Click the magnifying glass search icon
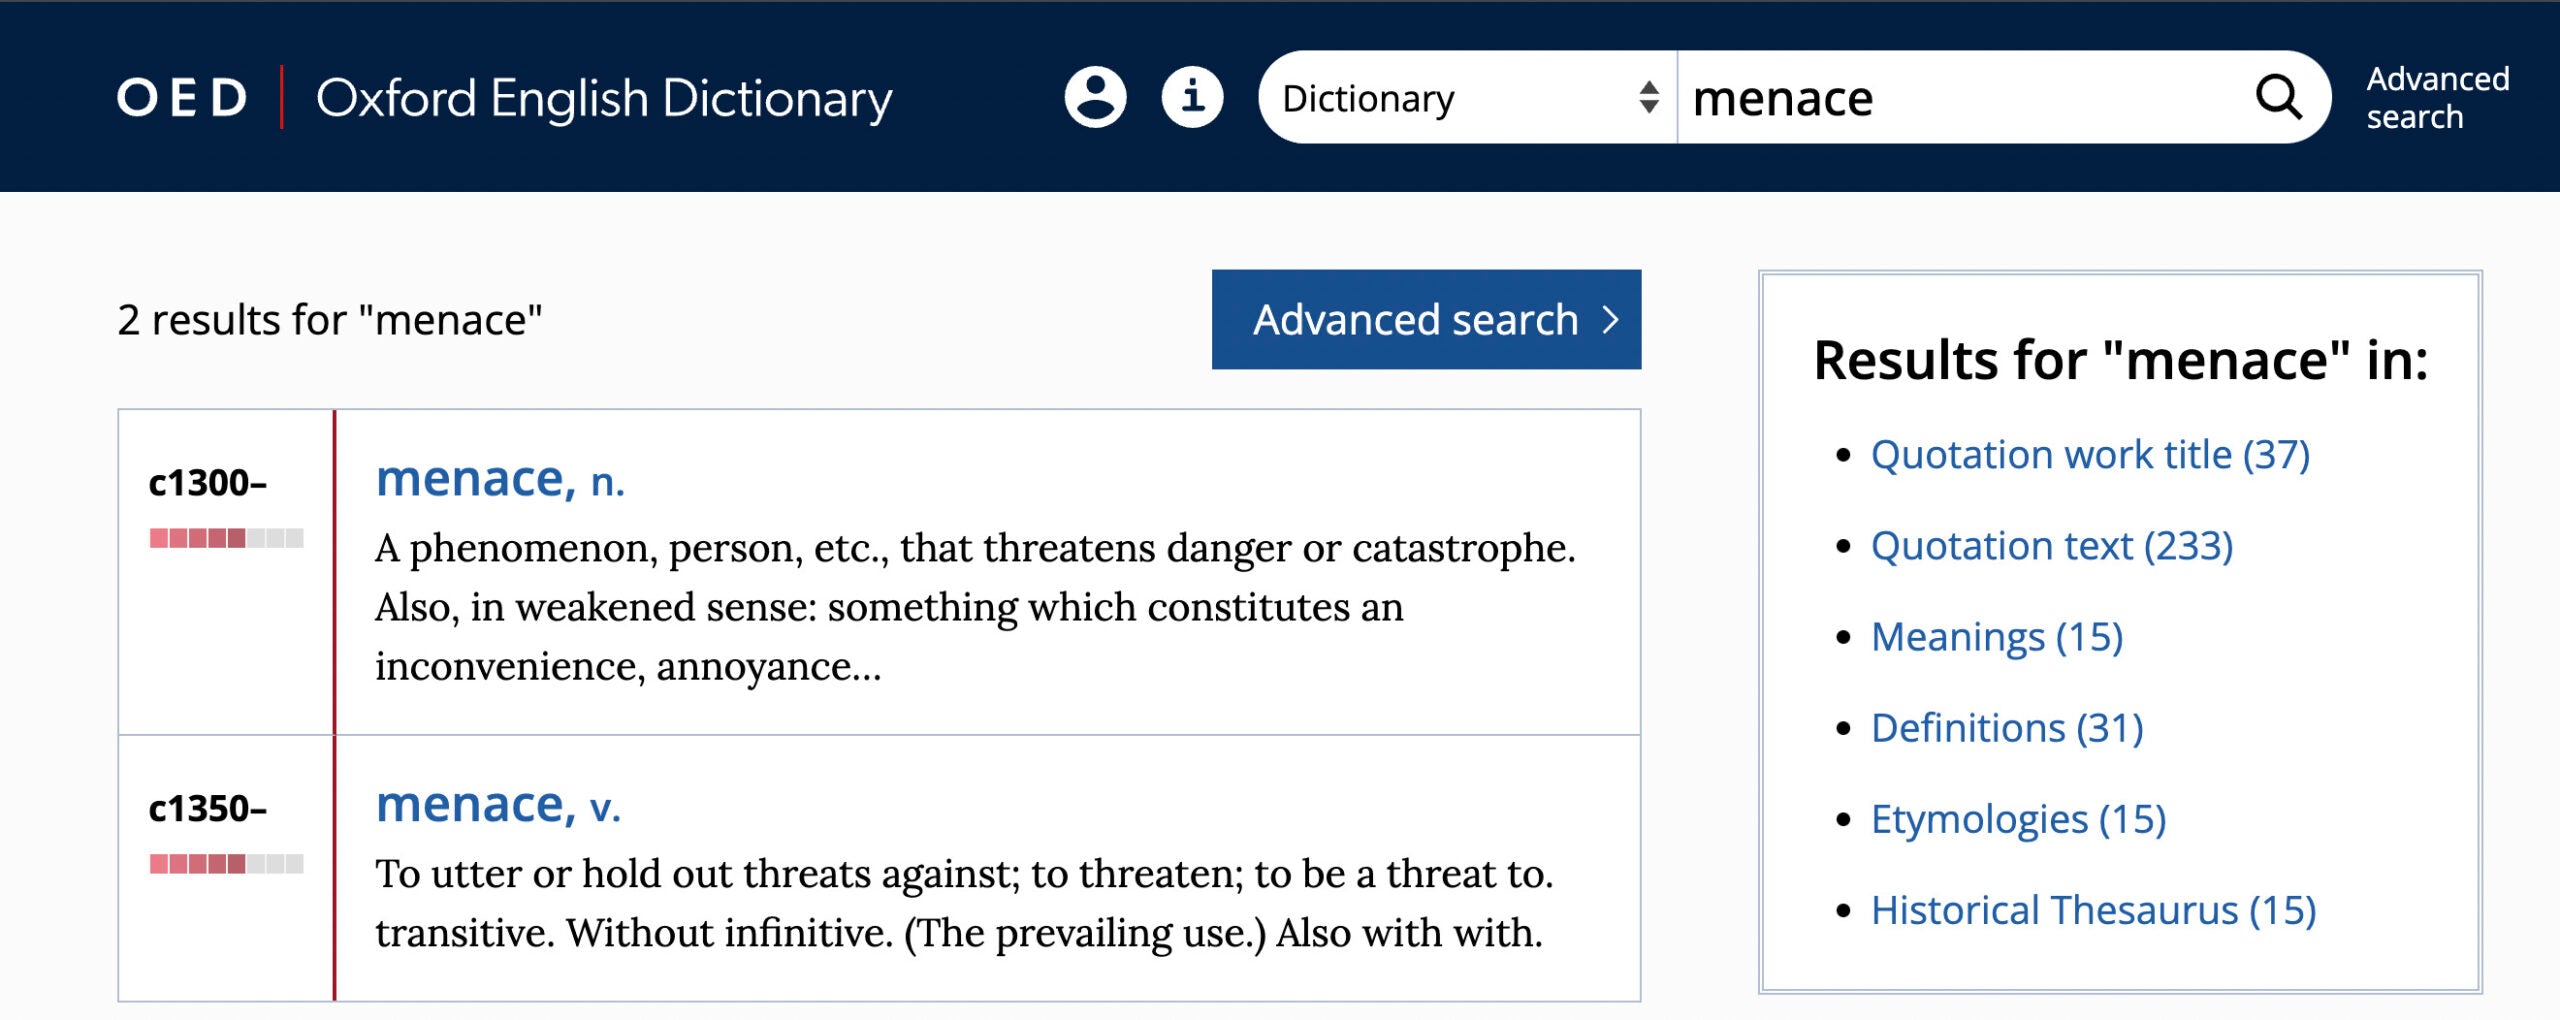The width and height of the screenshot is (2560, 1020). (x=2278, y=97)
